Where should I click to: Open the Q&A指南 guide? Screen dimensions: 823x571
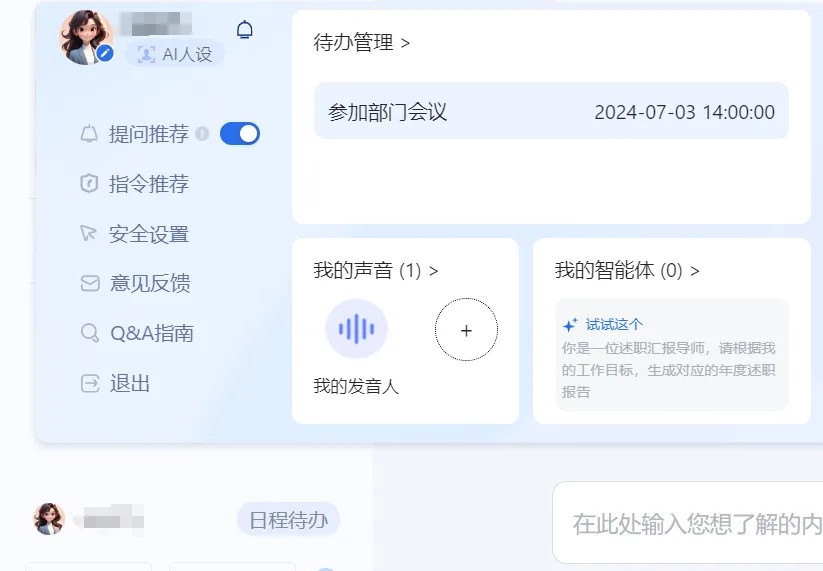pyautogui.click(x=151, y=334)
